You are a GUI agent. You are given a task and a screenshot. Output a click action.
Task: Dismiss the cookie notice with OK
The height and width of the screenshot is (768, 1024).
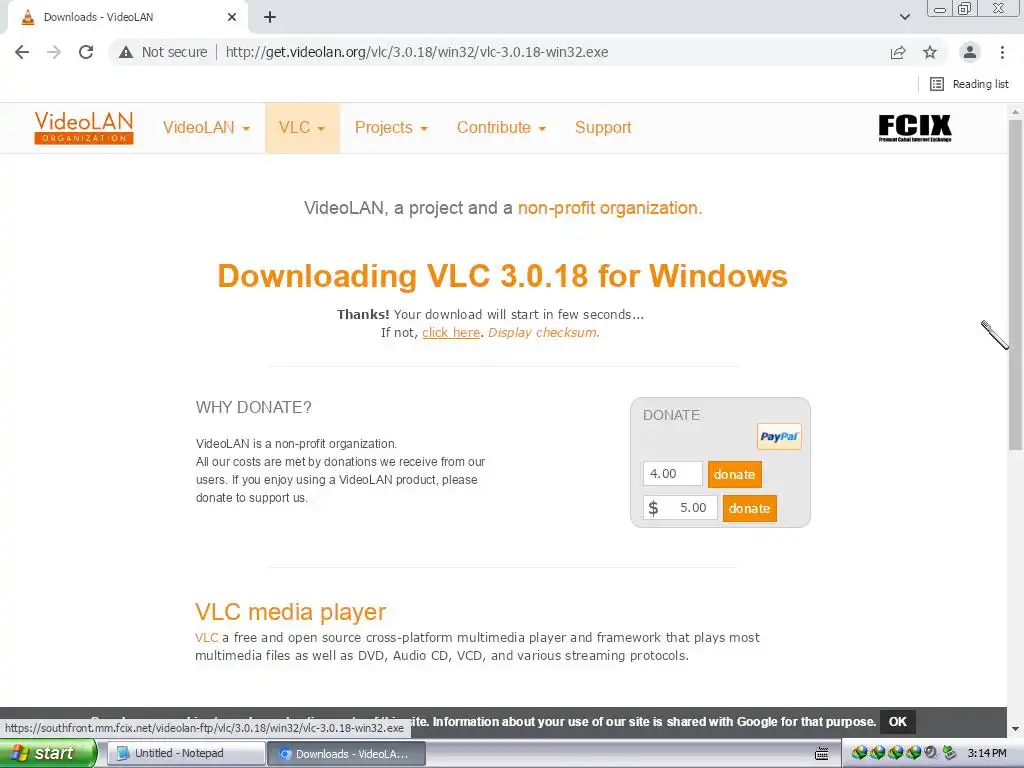(897, 722)
